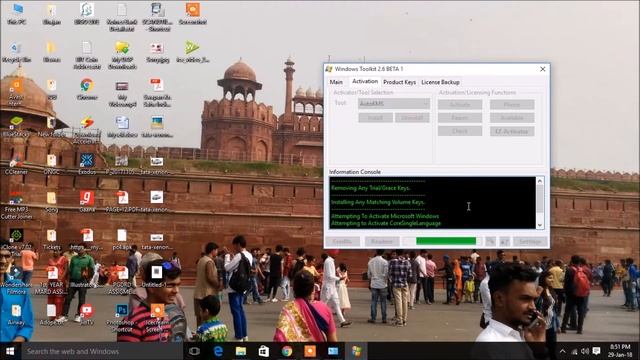Select the PAGE-12.PDF desktop file
This screenshot has width=640, height=360.
122,201
